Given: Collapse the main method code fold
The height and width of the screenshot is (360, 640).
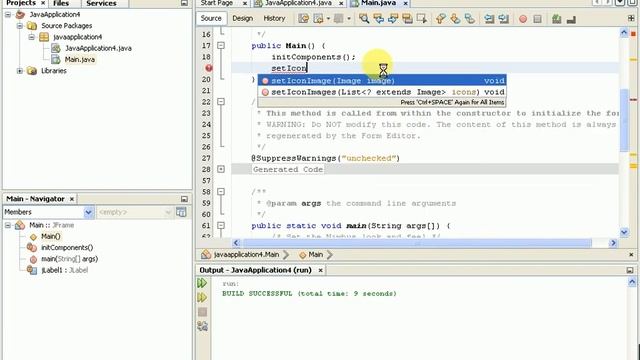Looking at the screenshot, I should click(221, 225).
